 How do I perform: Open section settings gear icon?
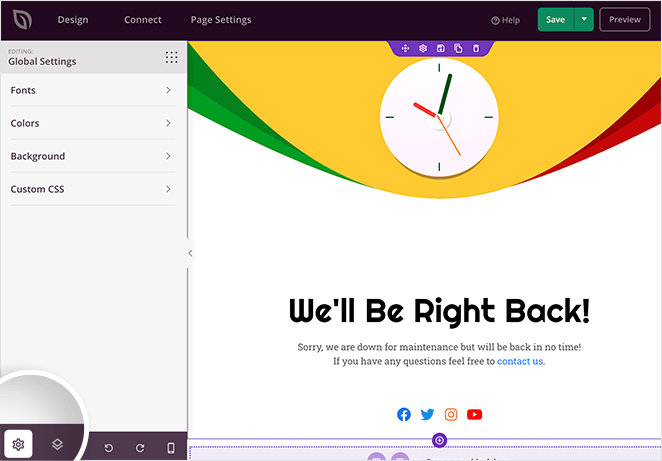coord(423,49)
